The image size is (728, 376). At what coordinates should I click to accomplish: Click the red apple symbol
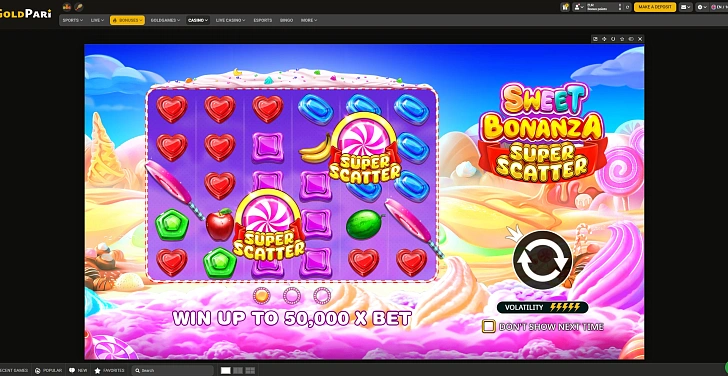pos(220,225)
